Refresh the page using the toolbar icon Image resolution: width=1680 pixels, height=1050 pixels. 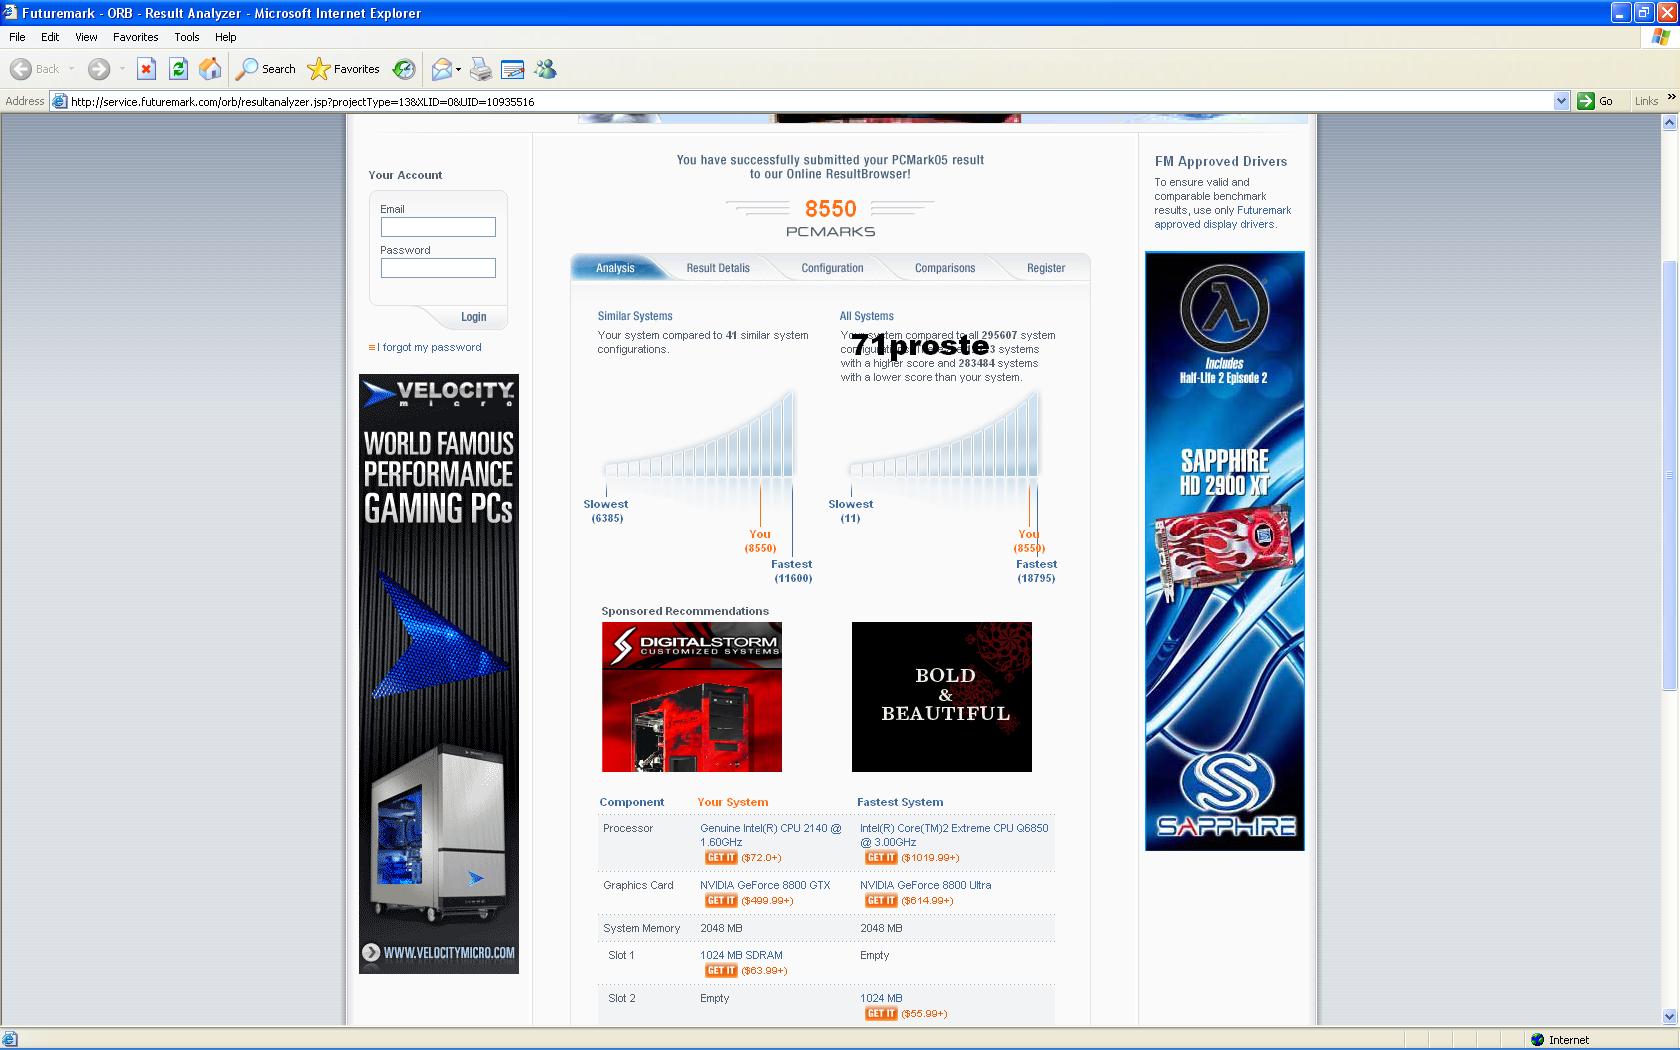[178, 69]
